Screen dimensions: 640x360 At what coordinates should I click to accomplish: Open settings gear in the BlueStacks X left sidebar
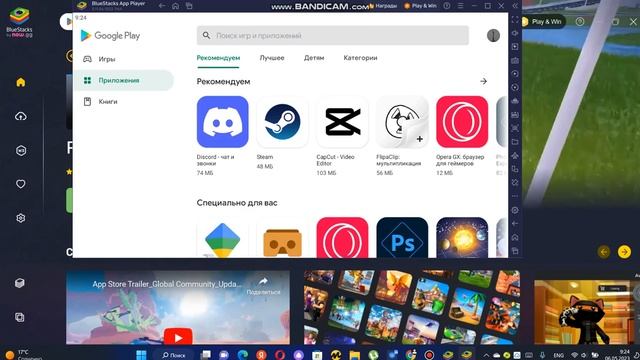tap(20, 218)
